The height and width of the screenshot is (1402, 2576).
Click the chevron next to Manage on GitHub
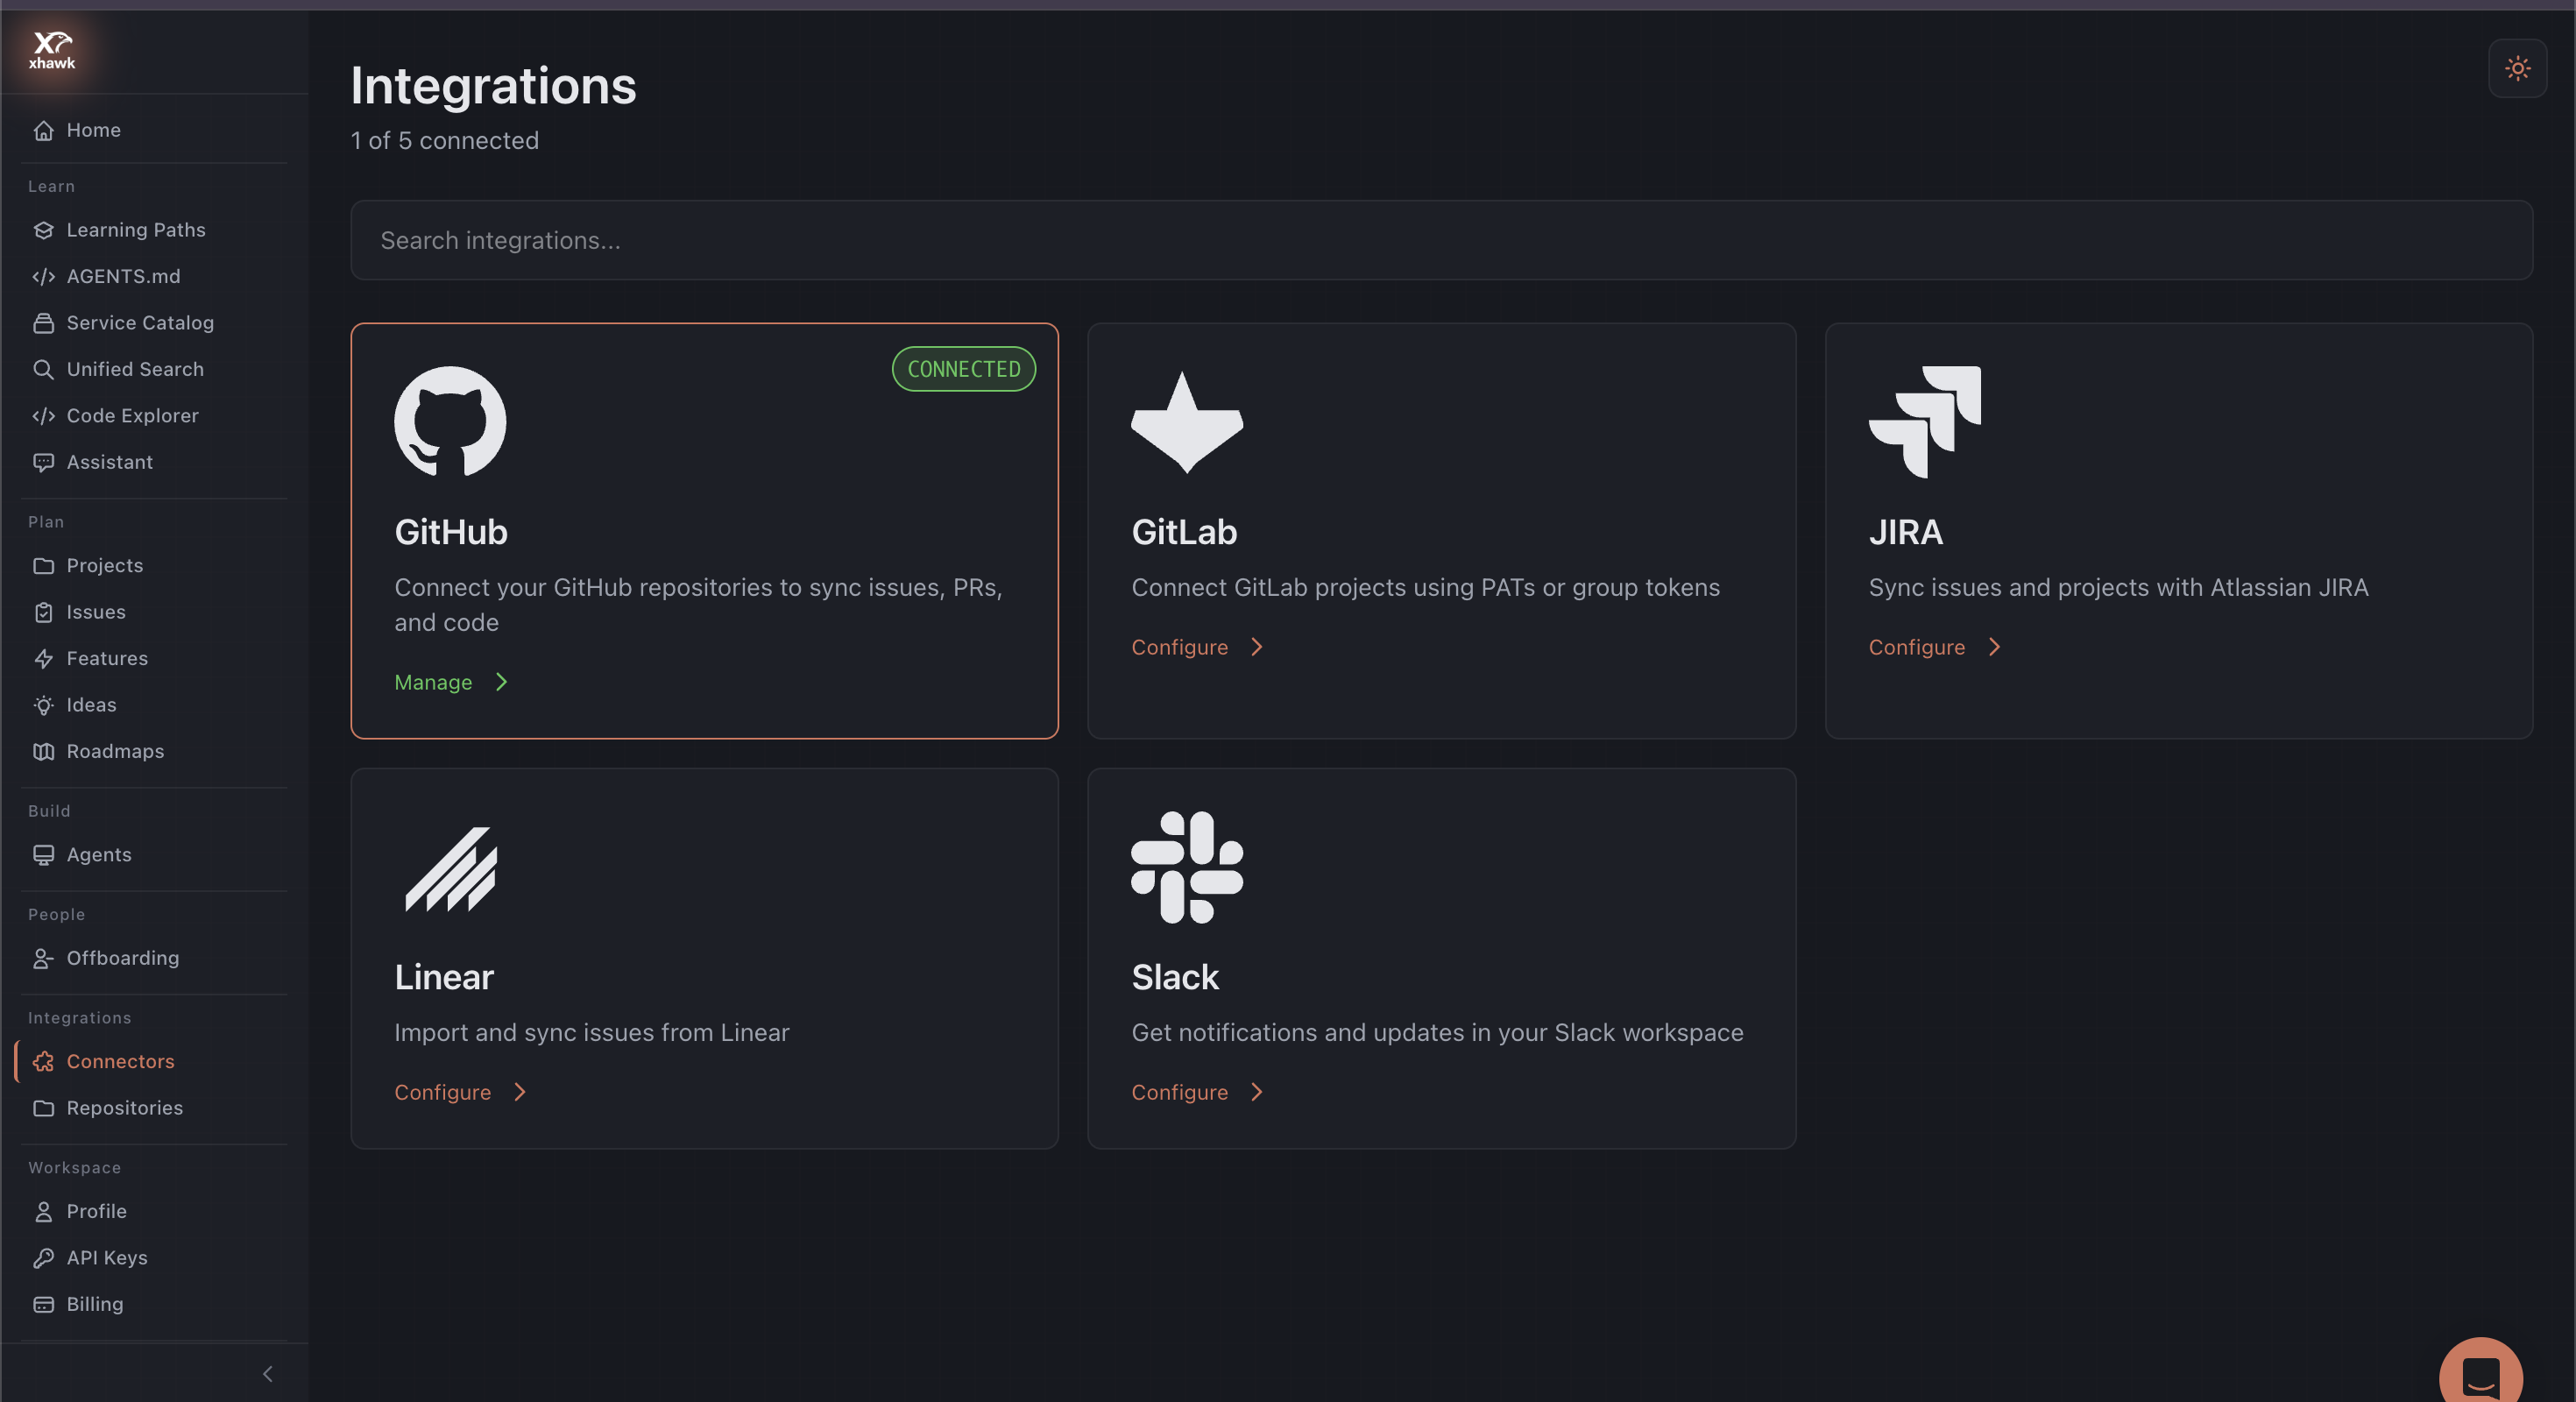pyautogui.click(x=500, y=682)
